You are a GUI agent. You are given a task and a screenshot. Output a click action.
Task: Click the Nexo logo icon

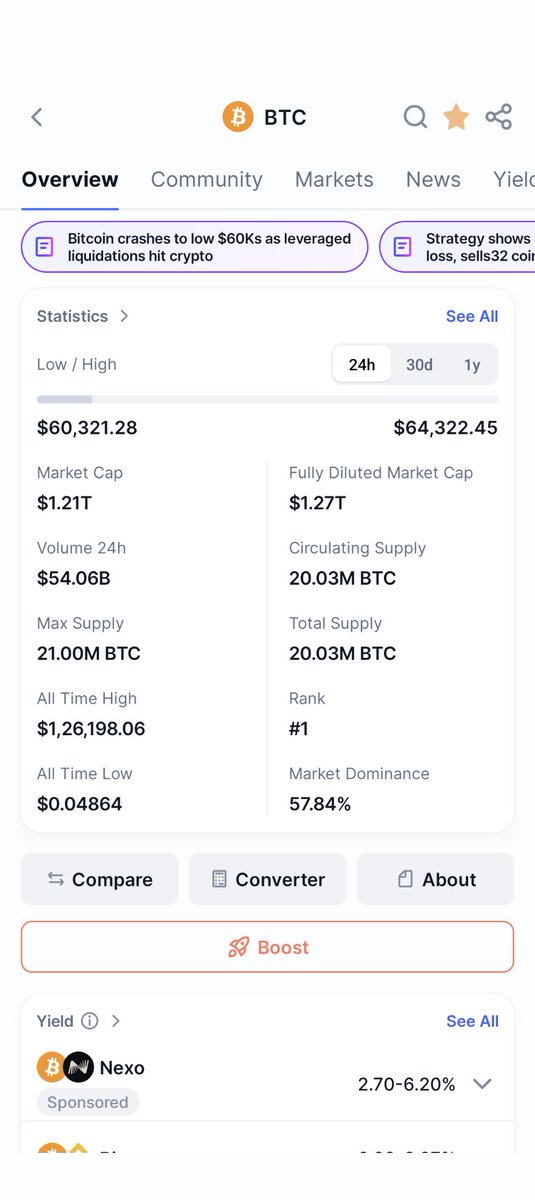[x=79, y=1068]
